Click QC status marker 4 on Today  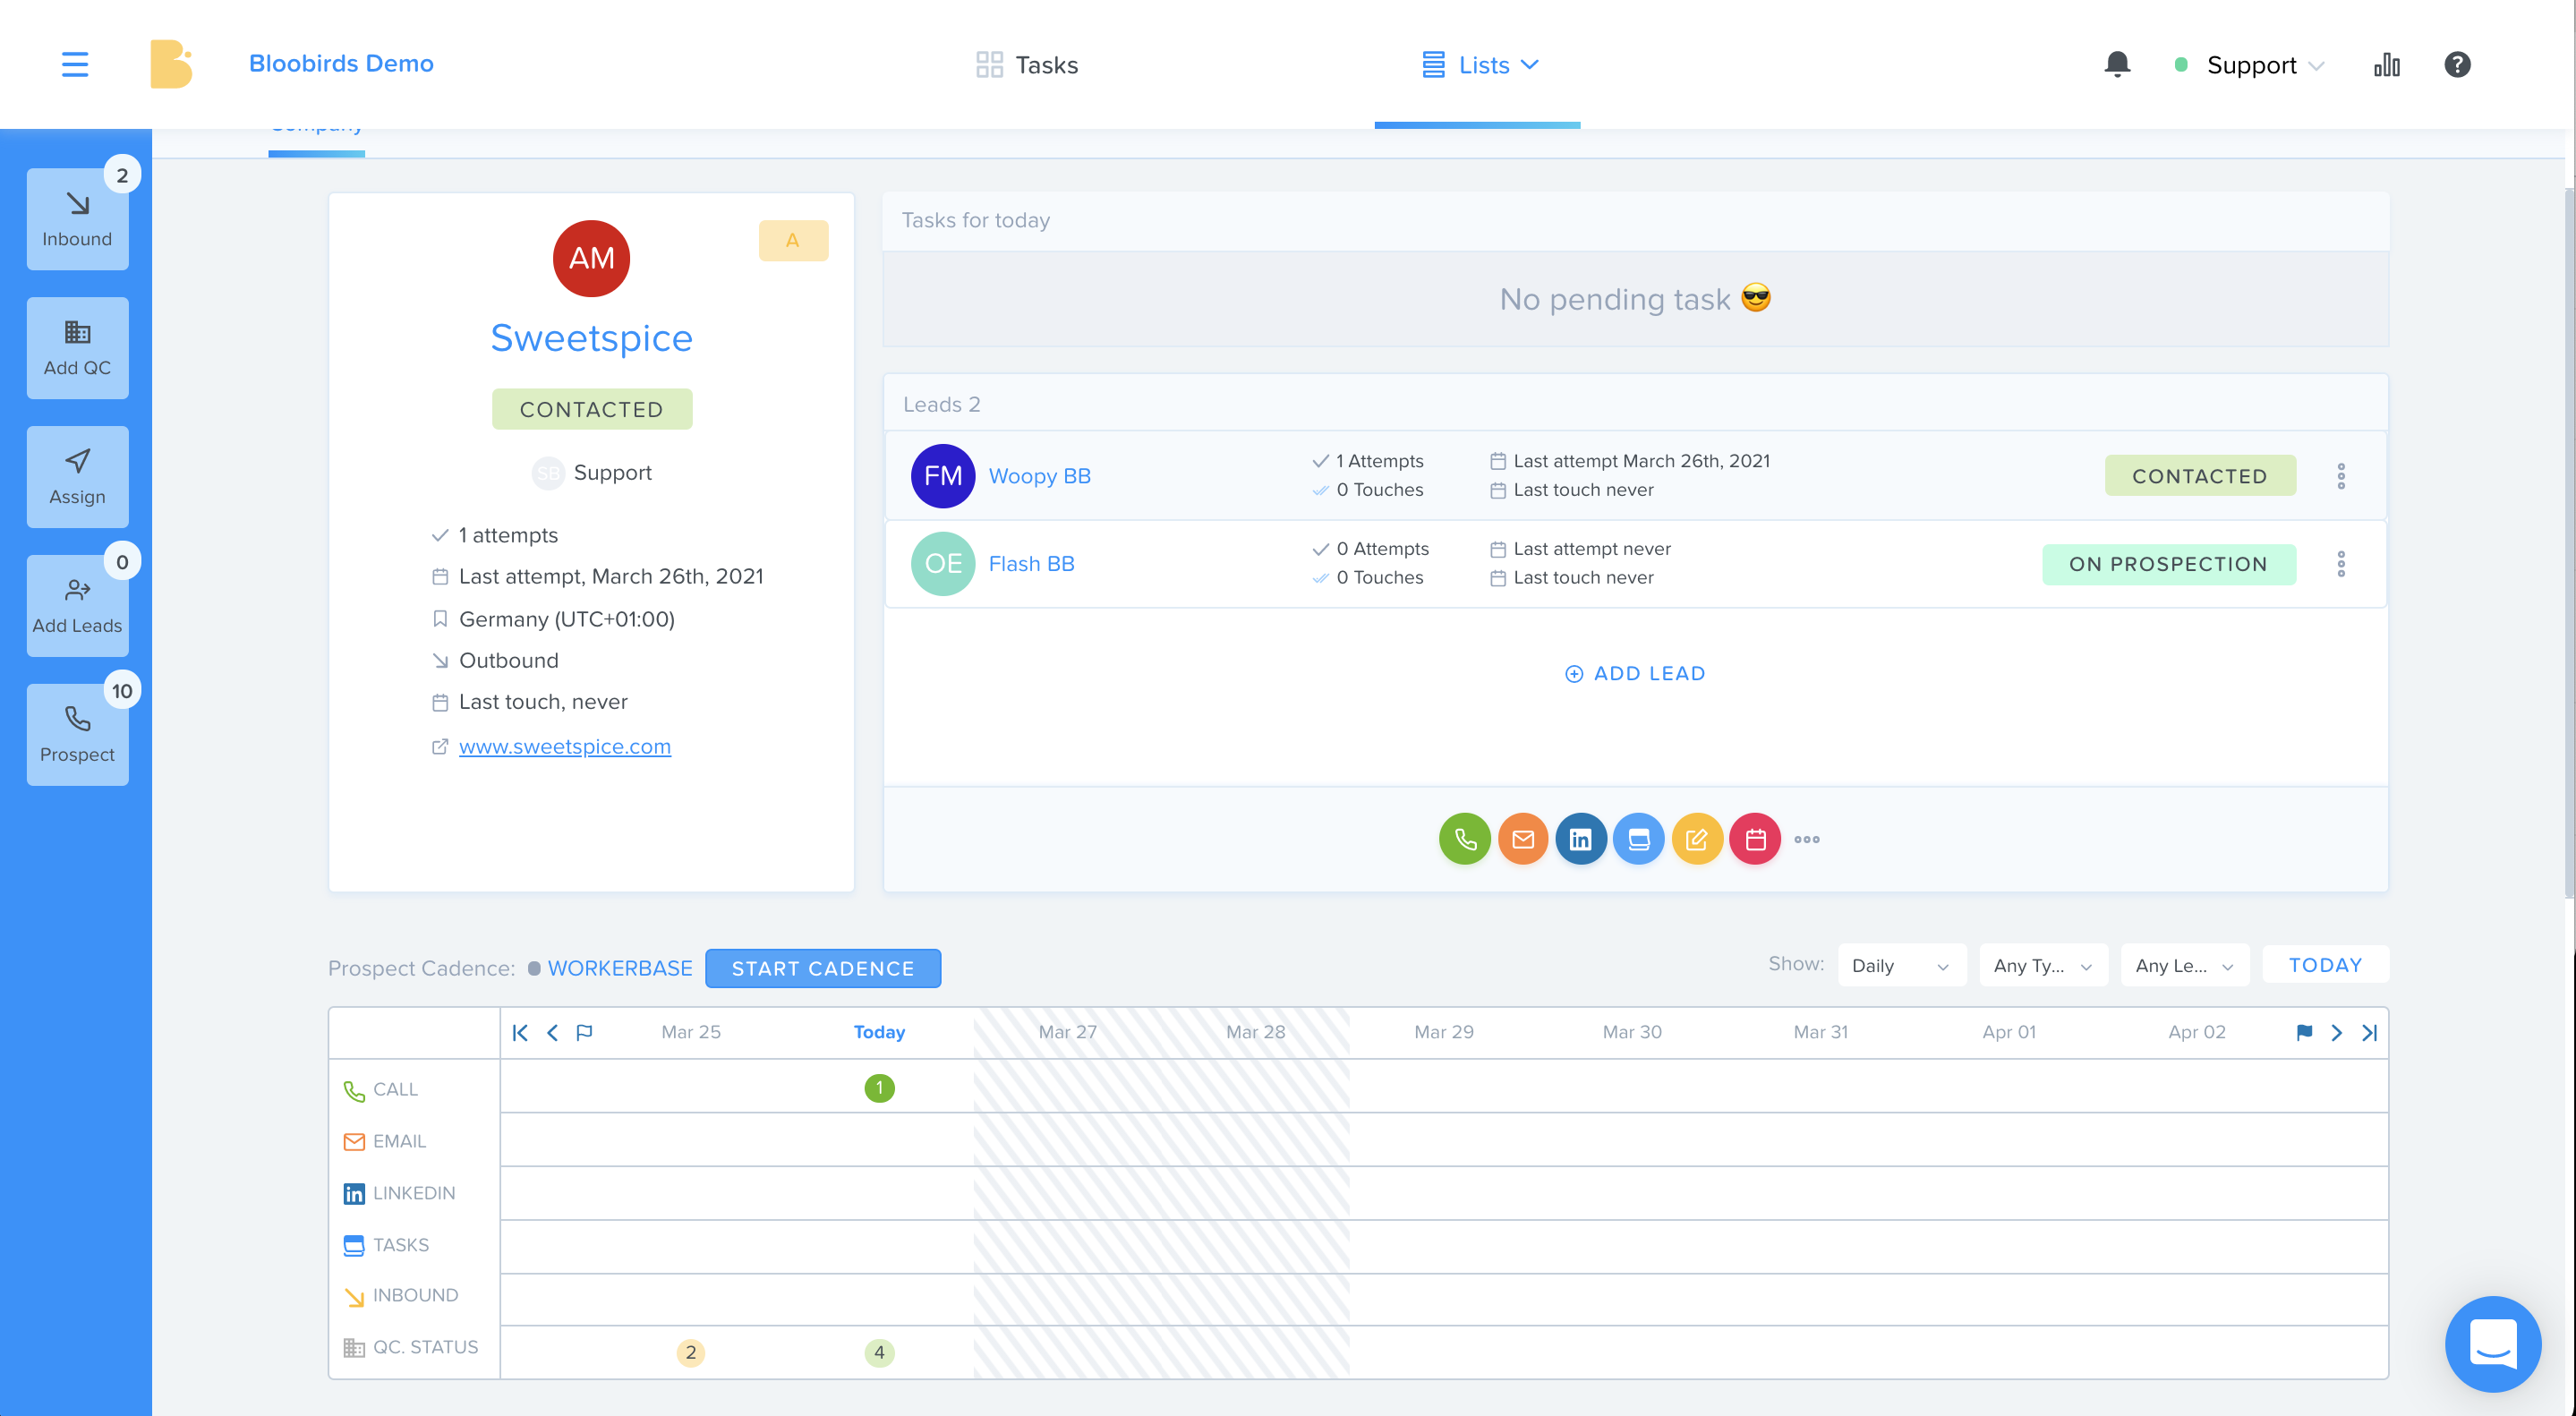point(879,1353)
